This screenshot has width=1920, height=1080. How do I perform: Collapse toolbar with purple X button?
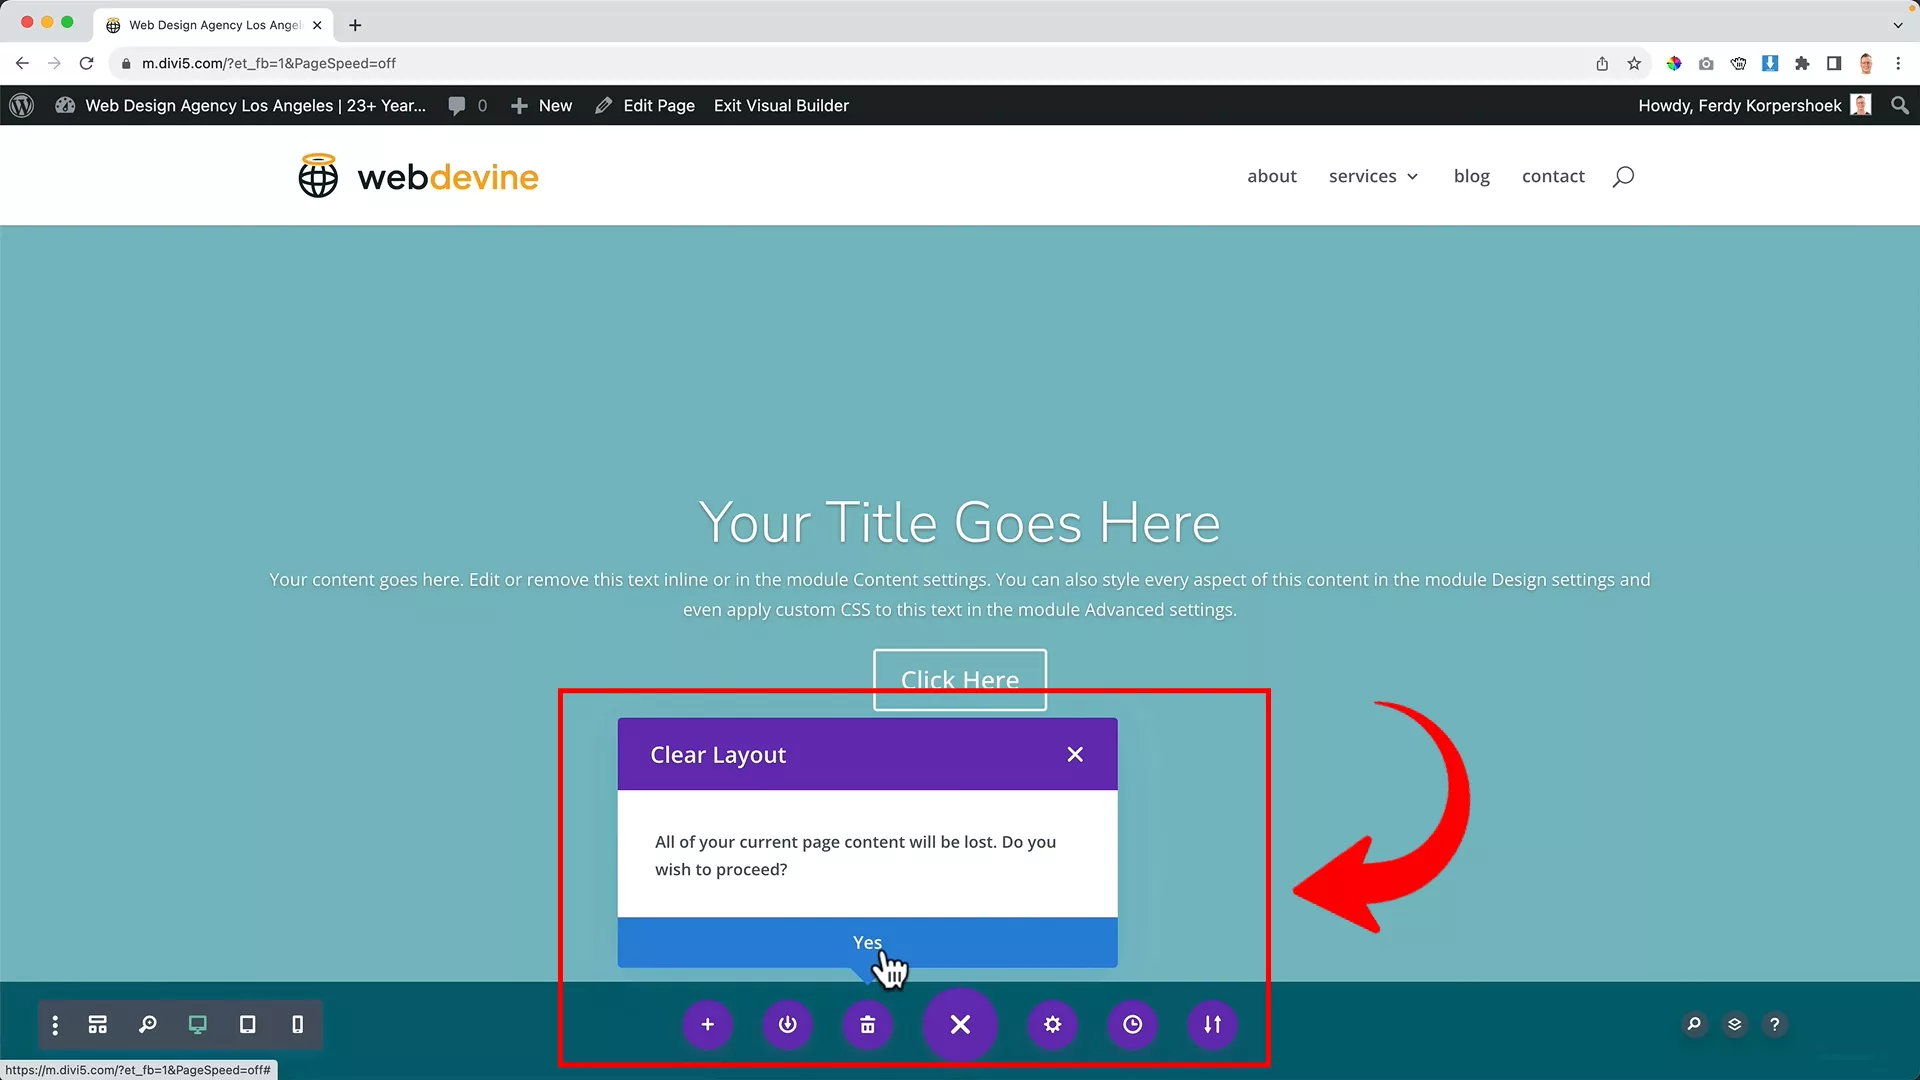tap(960, 1024)
